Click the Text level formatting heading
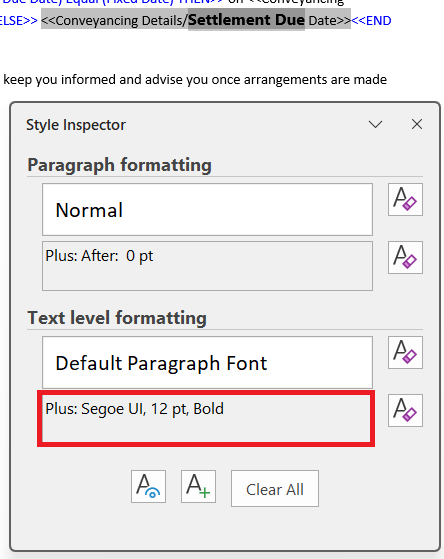This screenshot has width=444, height=559. [x=117, y=318]
